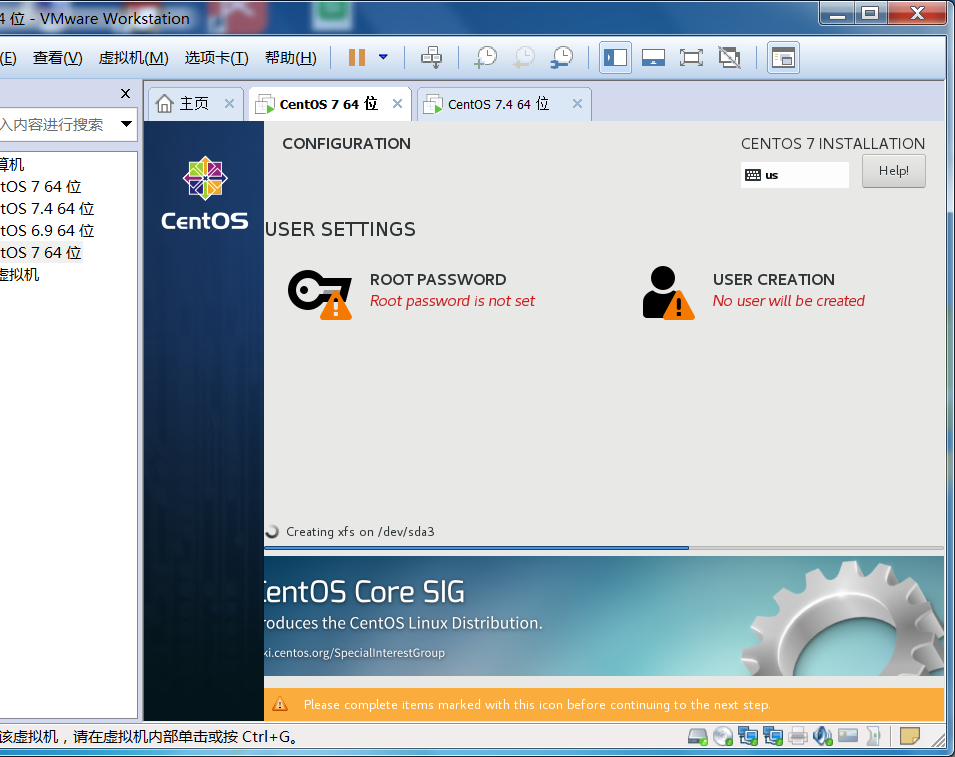This screenshot has width=955, height=757.
Task: Click the display device status icon
Action: (847, 736)
